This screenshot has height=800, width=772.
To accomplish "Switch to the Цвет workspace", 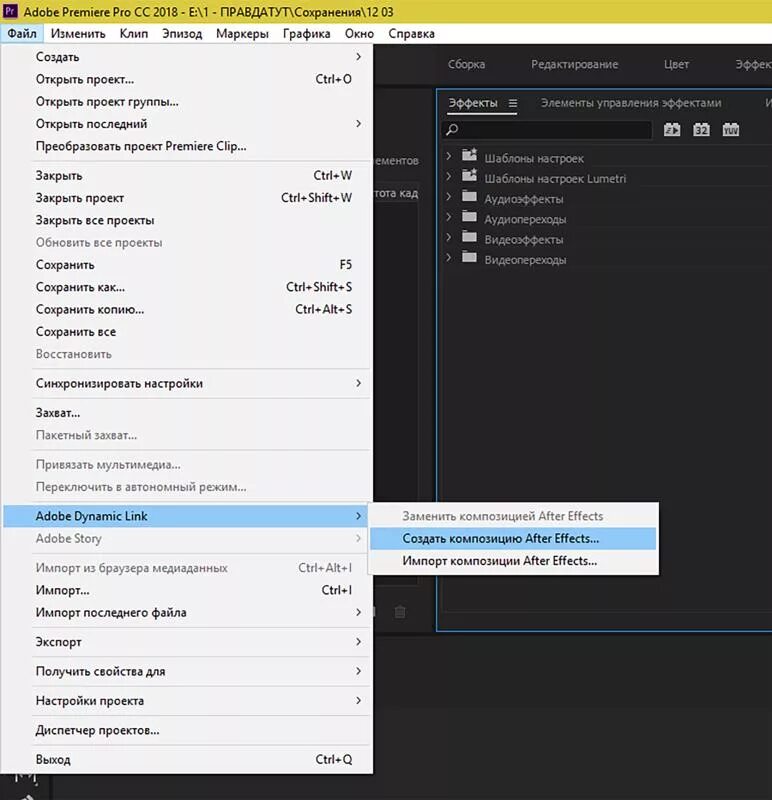I will (676, 64).
